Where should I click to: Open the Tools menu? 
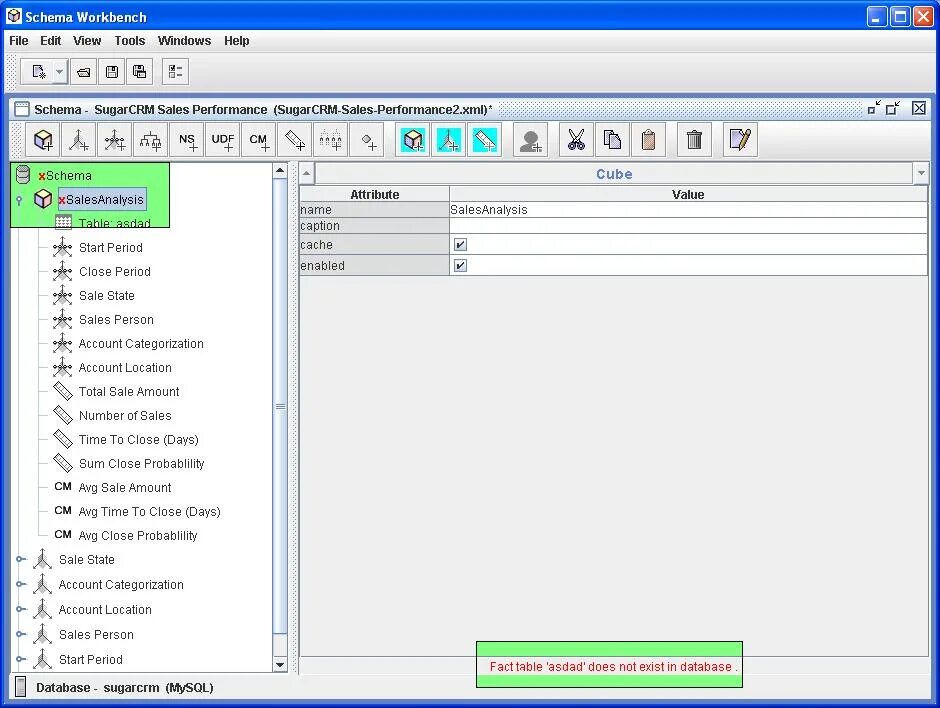129,41
